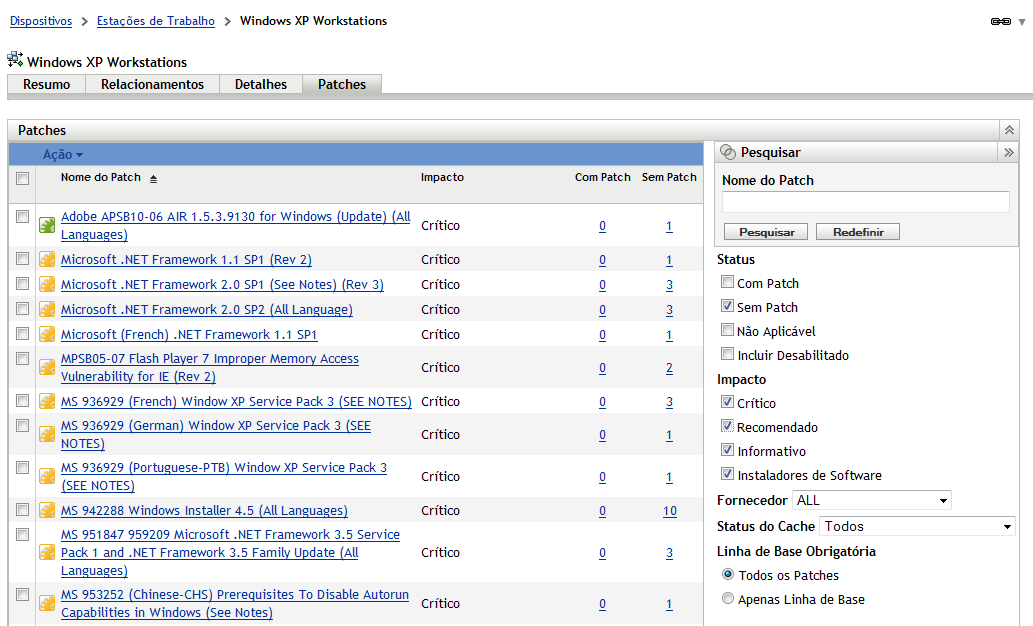Screen dimensions: 1033x626
Task: Click the Sem Patch count link for MS 942288
Action: 669,510
